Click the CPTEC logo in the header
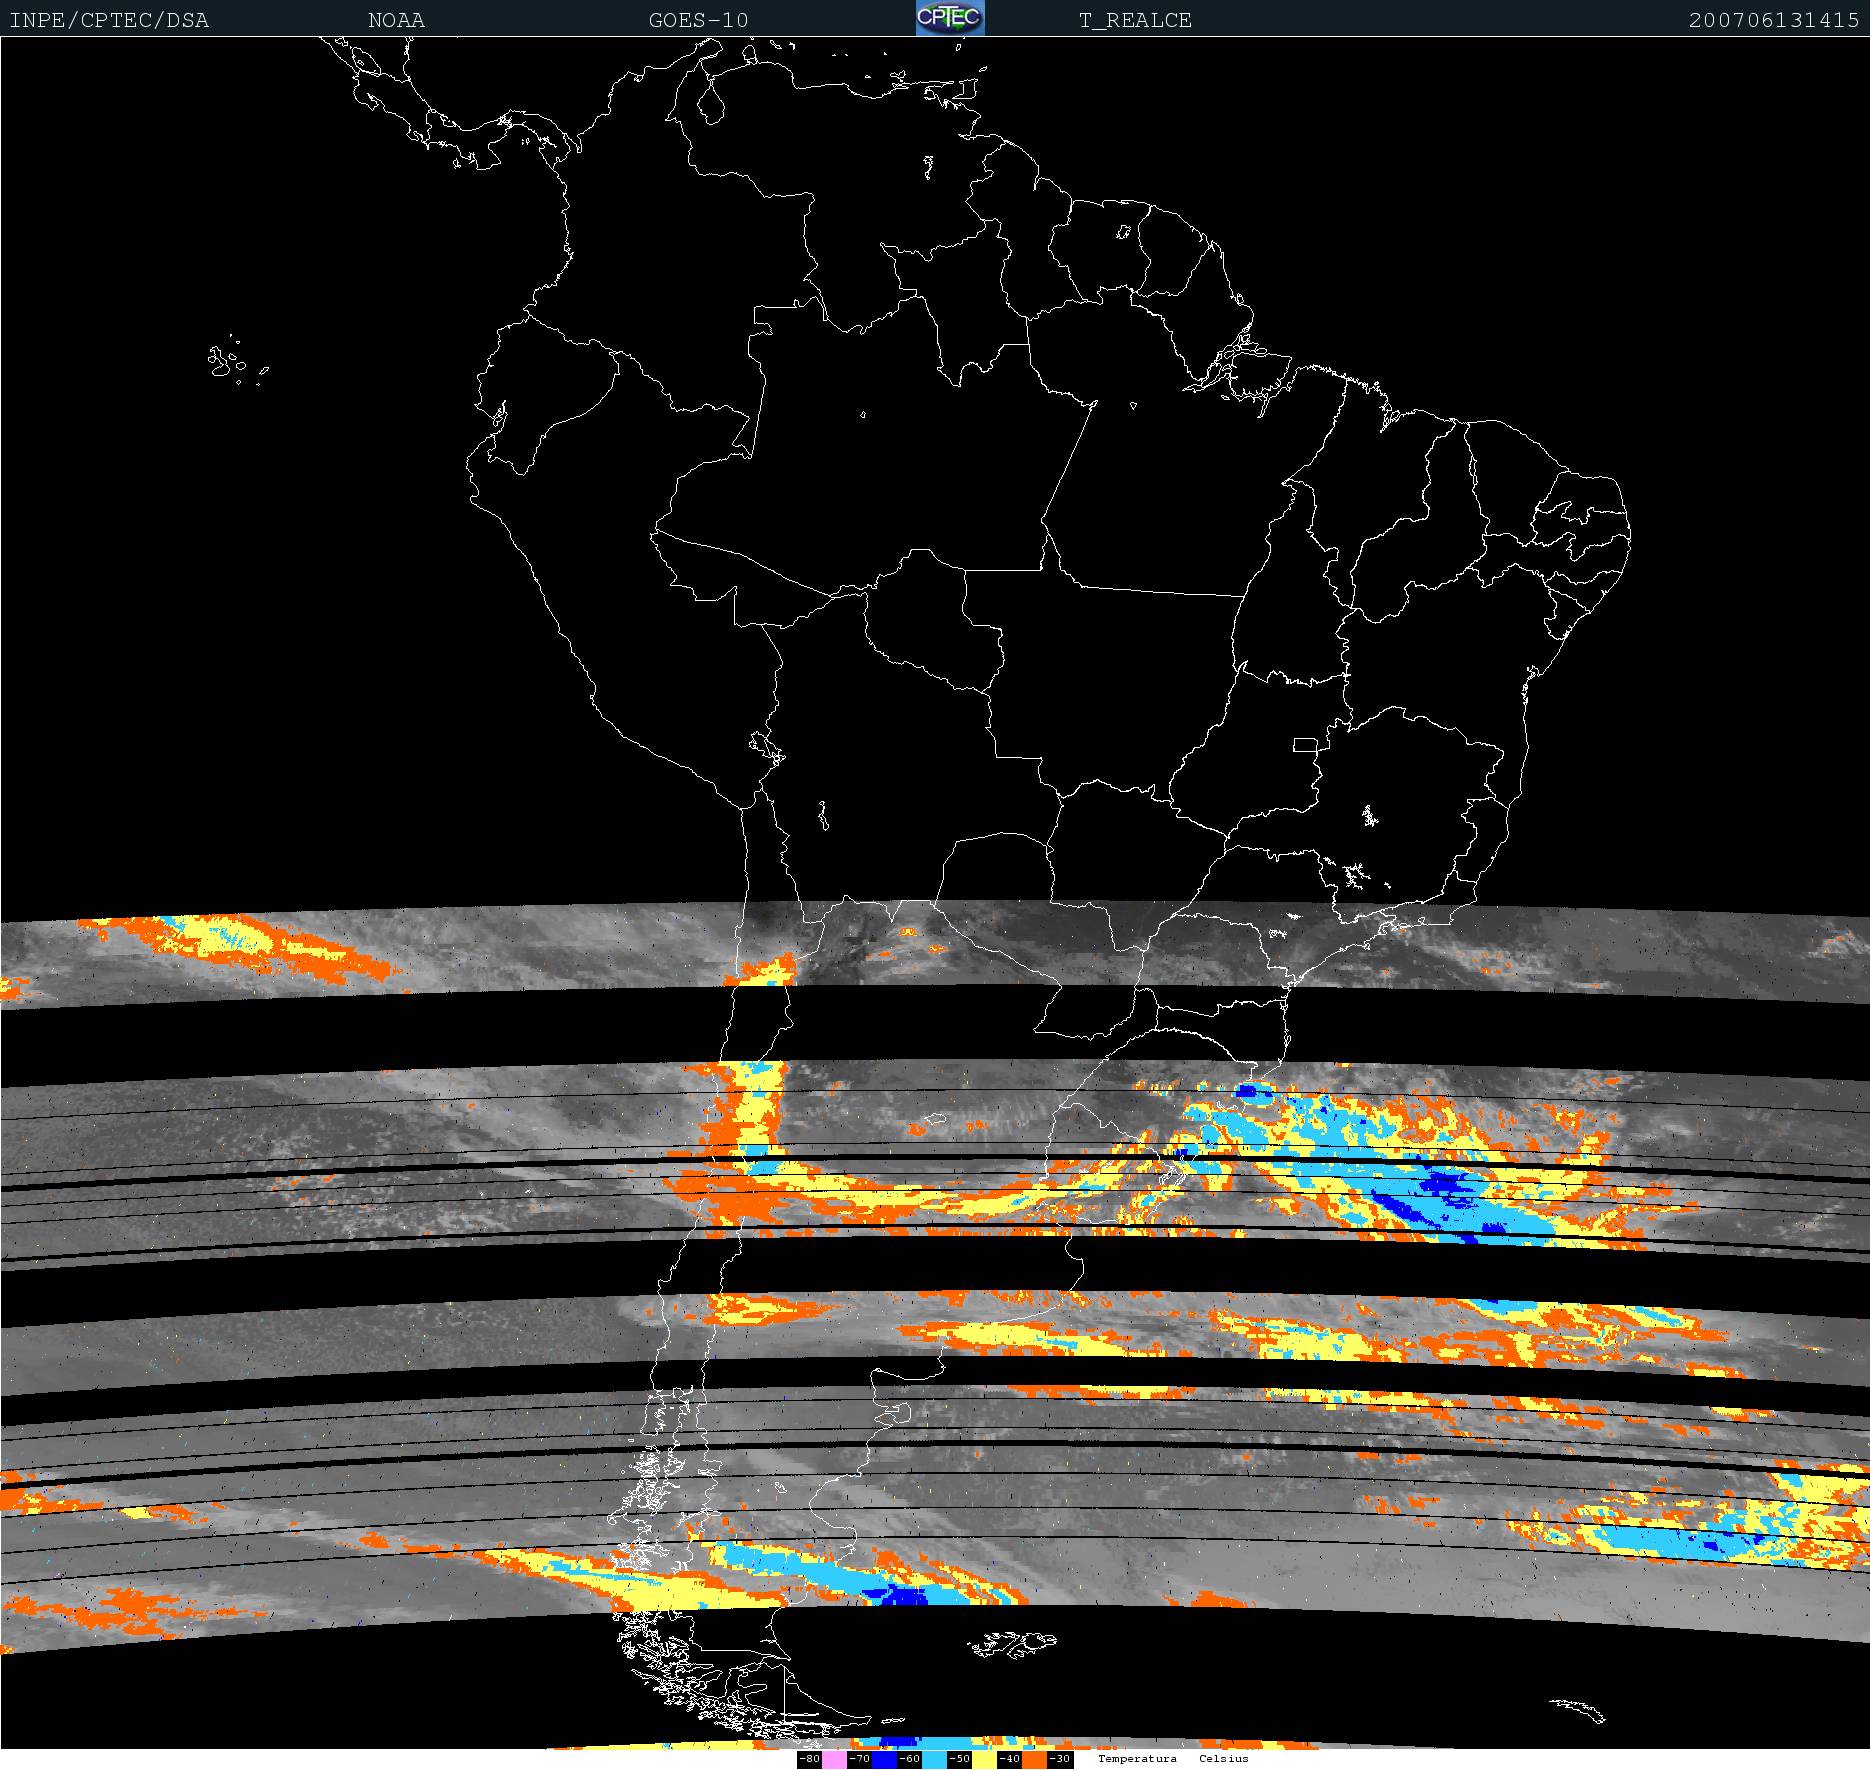The width and height of the screenshot is (1870, 1770). pos(950,18)
